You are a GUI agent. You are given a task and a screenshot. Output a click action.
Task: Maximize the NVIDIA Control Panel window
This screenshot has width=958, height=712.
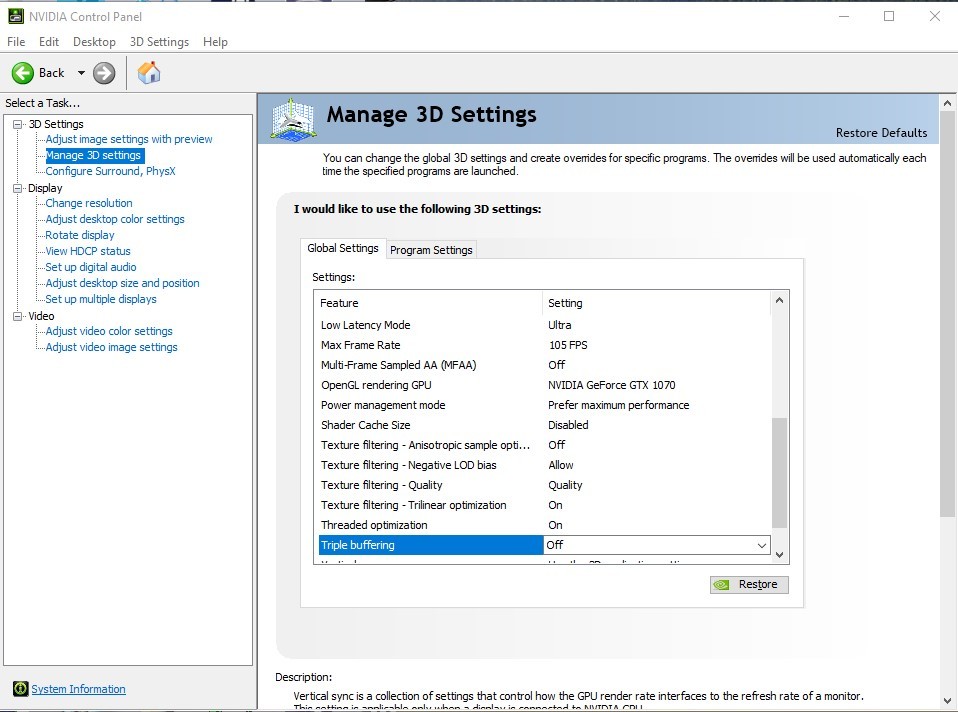coord(890,17)
